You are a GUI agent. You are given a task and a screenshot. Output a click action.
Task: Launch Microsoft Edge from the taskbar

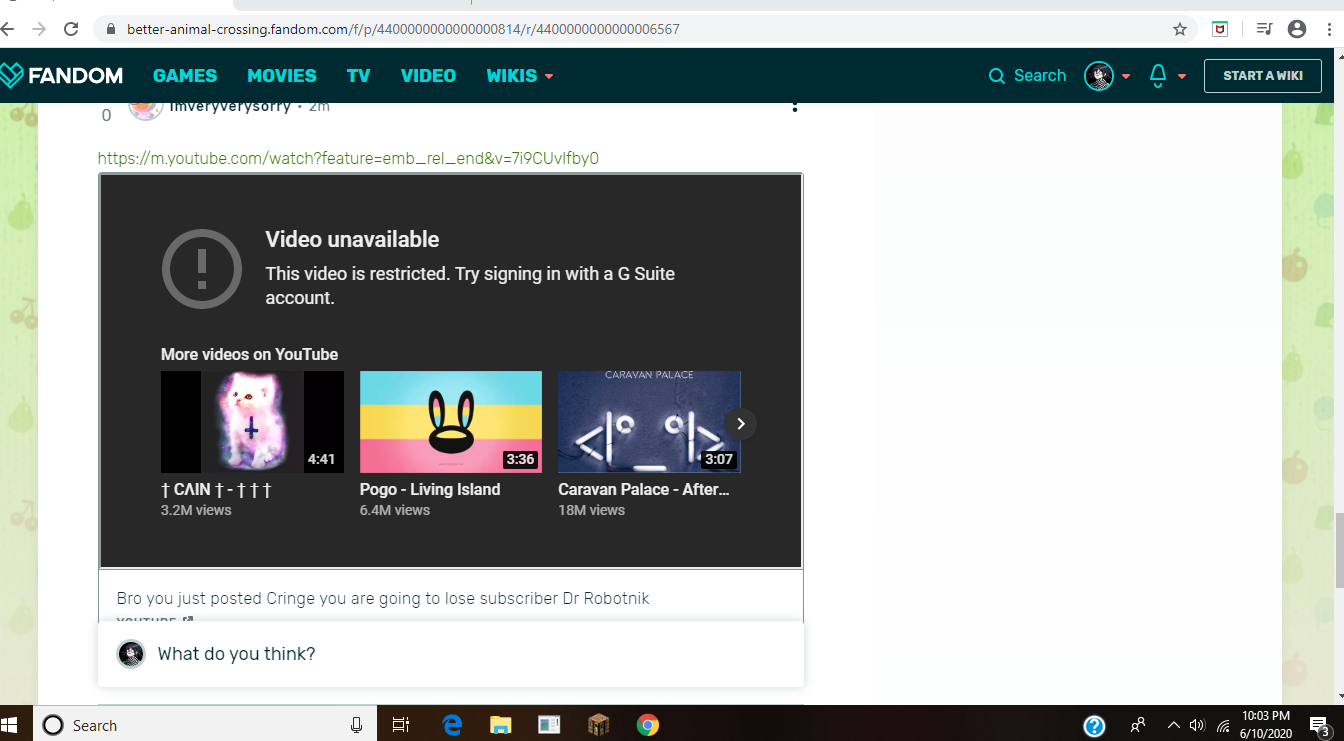coord(452,725)
